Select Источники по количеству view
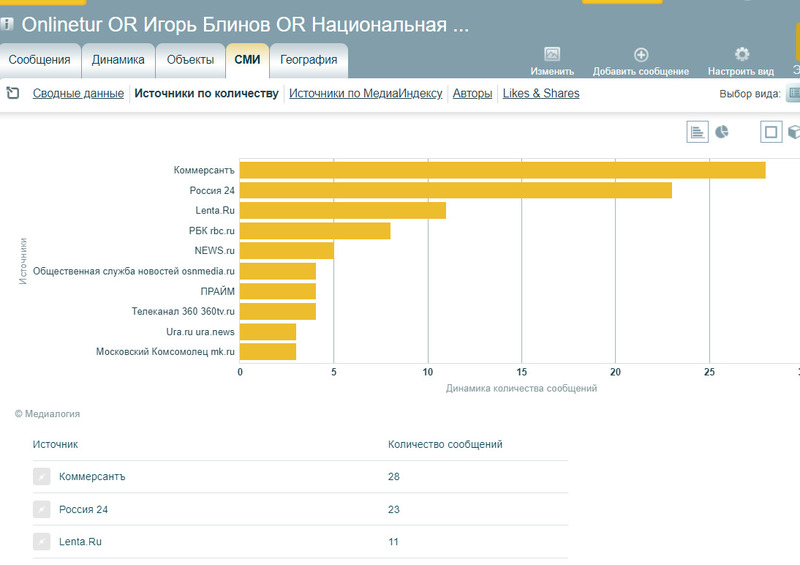Image resolution: width=800 pixels, height=565 pixels. click(206, 93)
